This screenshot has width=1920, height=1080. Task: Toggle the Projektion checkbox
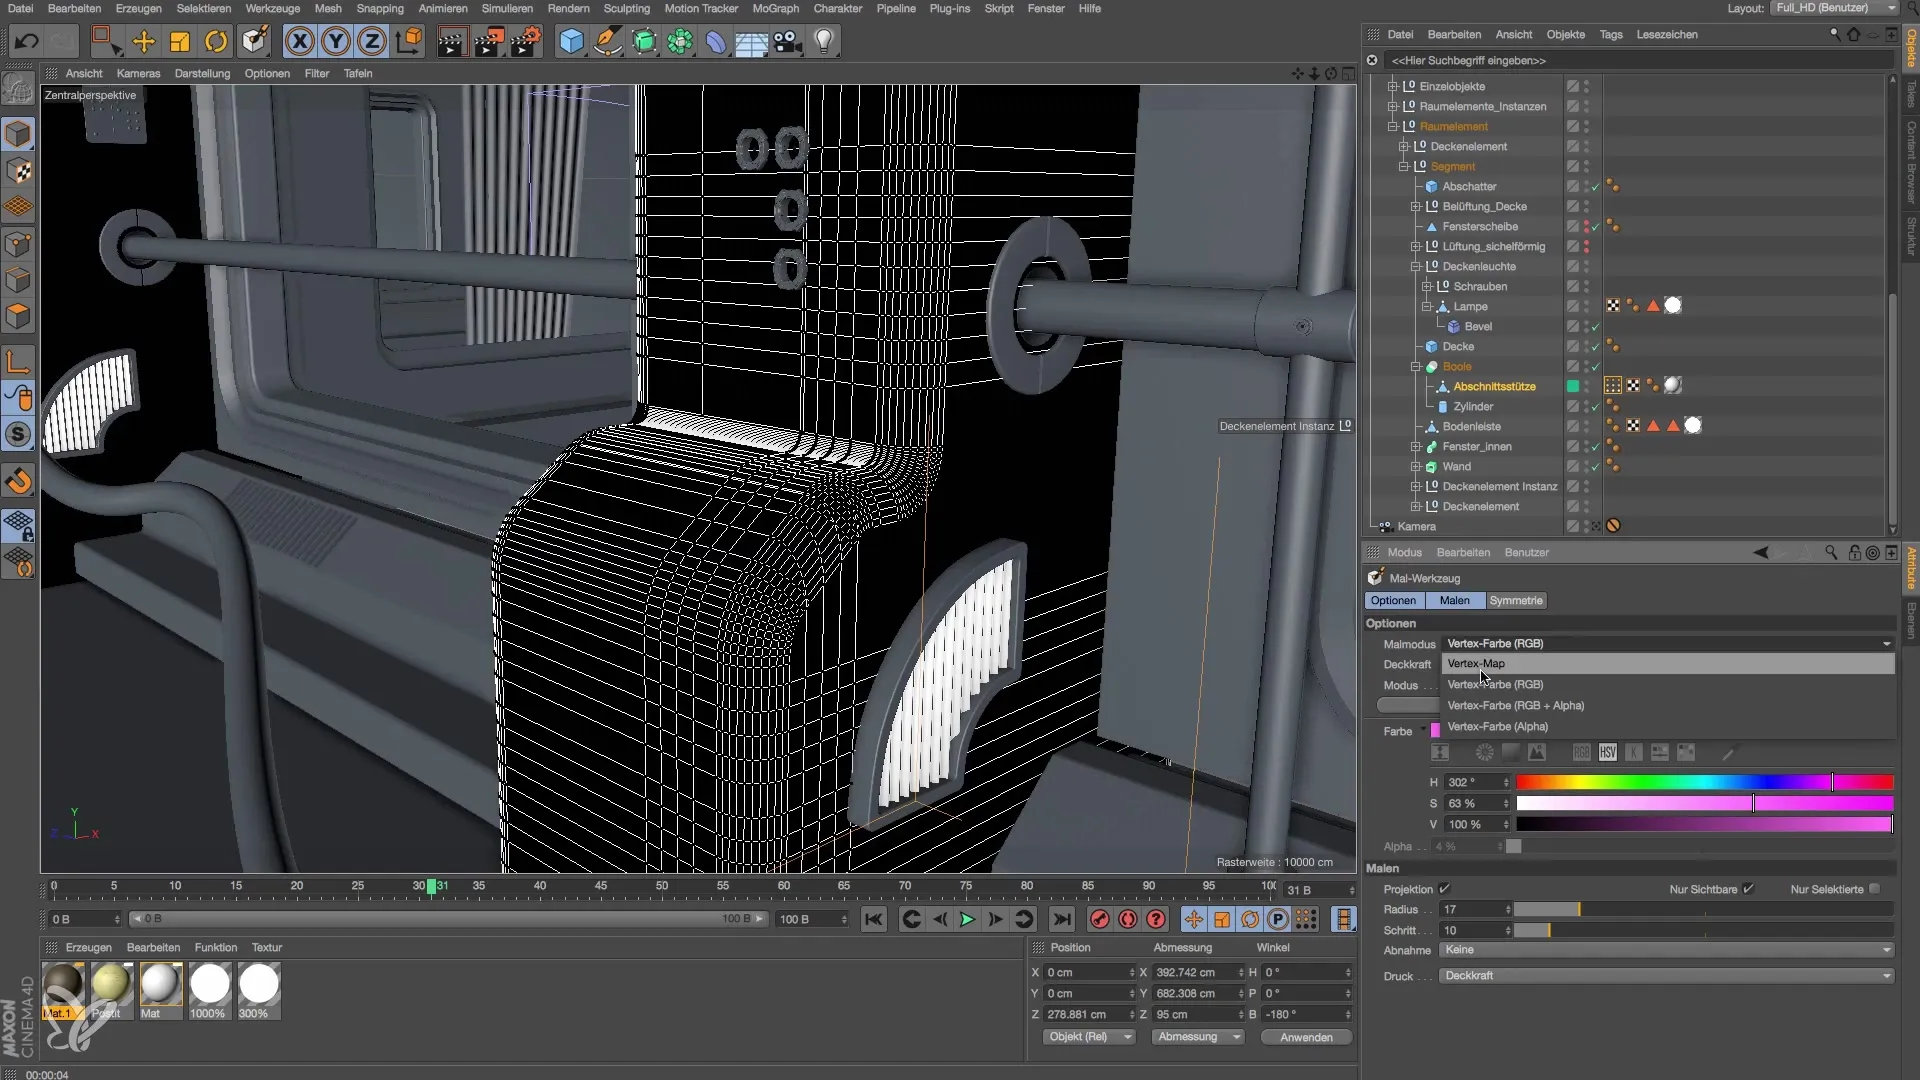click(1444, 889)
